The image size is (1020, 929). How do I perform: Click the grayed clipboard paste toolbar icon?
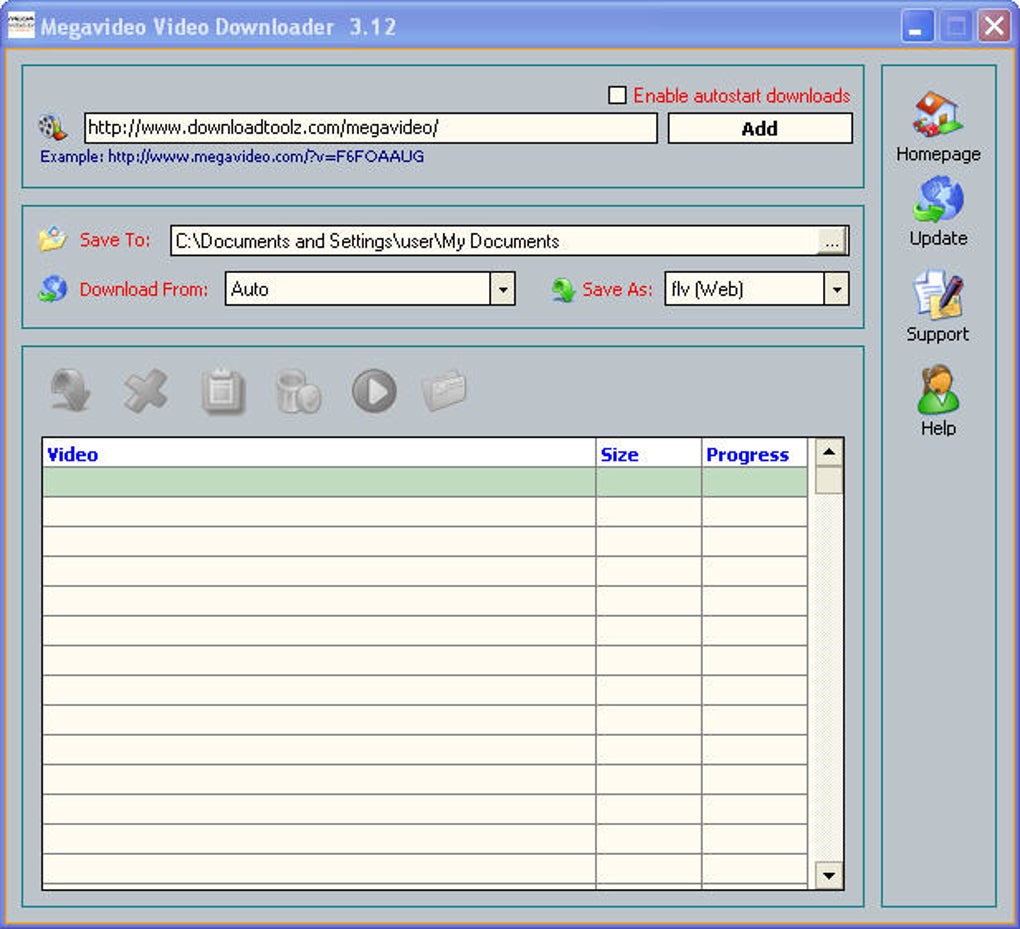click(x=222, y=390)
